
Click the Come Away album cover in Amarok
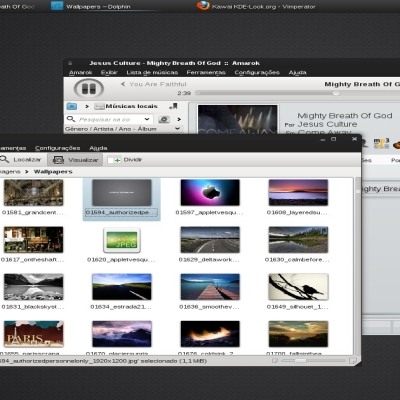coord(237,120)
